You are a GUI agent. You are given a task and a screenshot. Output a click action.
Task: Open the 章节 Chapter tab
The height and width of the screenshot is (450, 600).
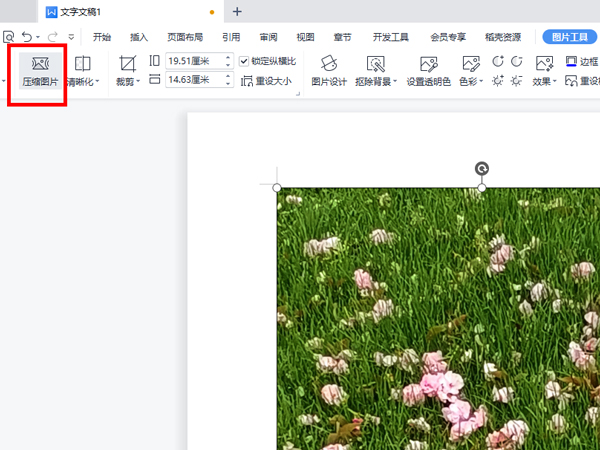(342, 37)
